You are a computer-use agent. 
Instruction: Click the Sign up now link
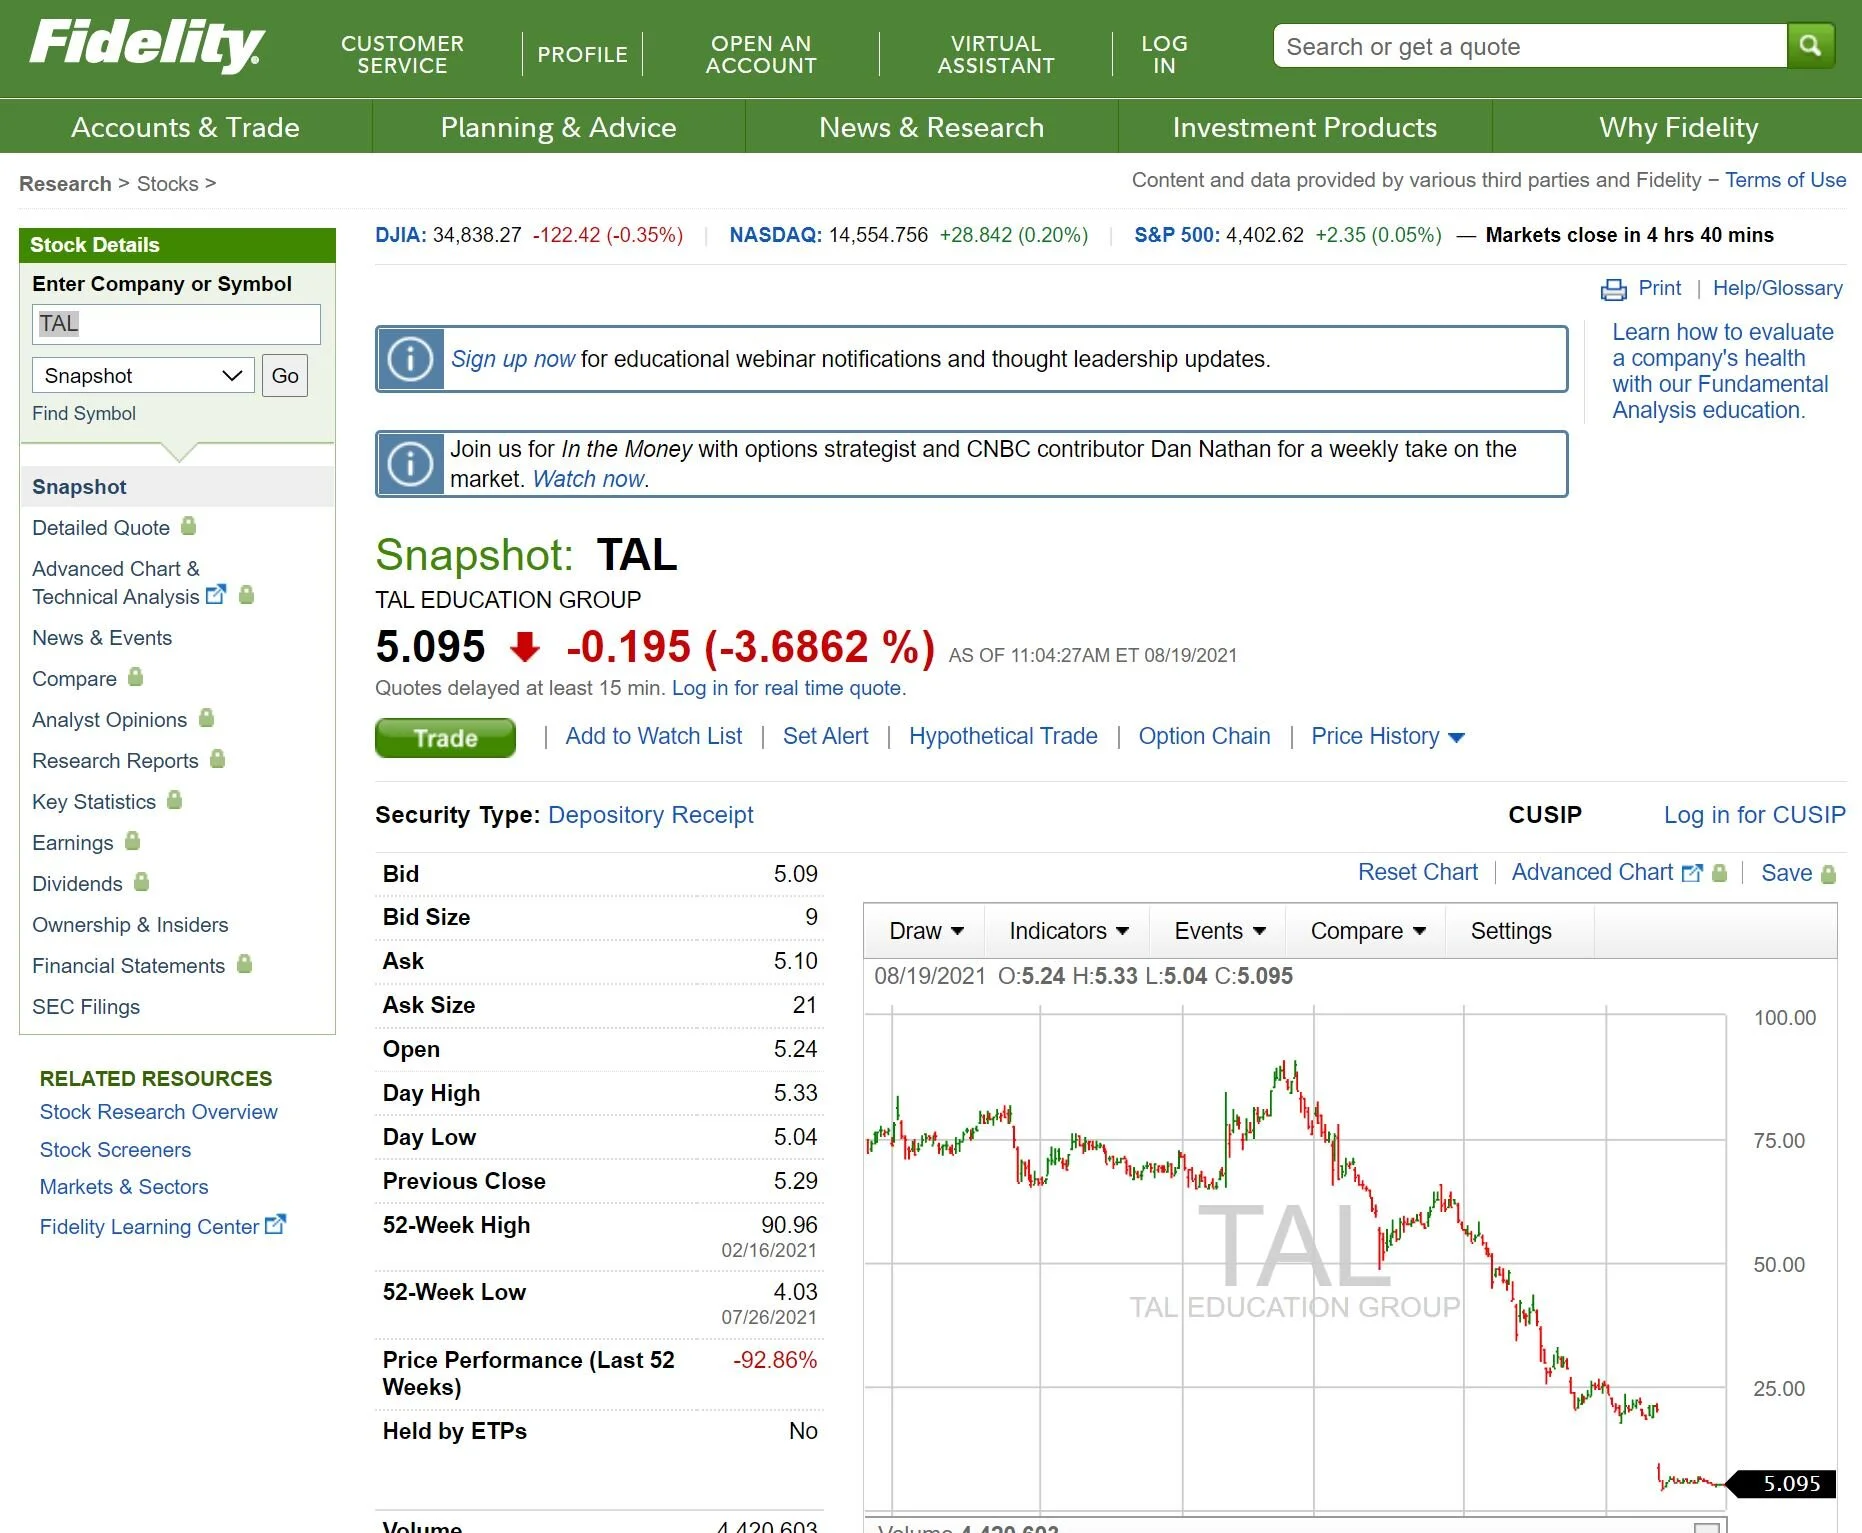[513, 359]
